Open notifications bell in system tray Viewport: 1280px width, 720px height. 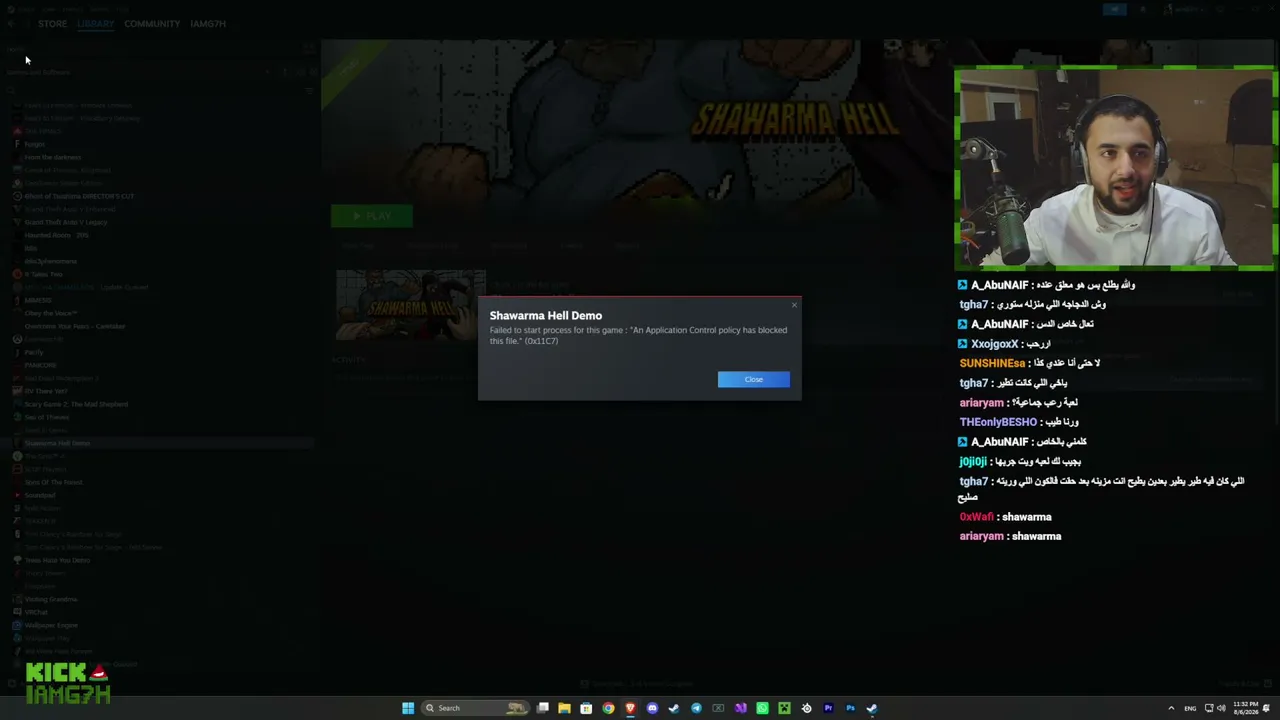(1267, 708)
